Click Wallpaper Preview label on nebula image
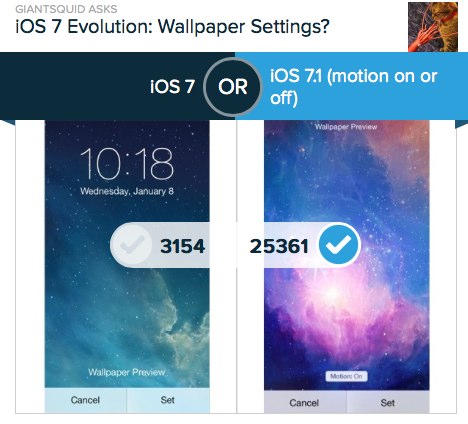The image size is (468, 424). [346, 127]
